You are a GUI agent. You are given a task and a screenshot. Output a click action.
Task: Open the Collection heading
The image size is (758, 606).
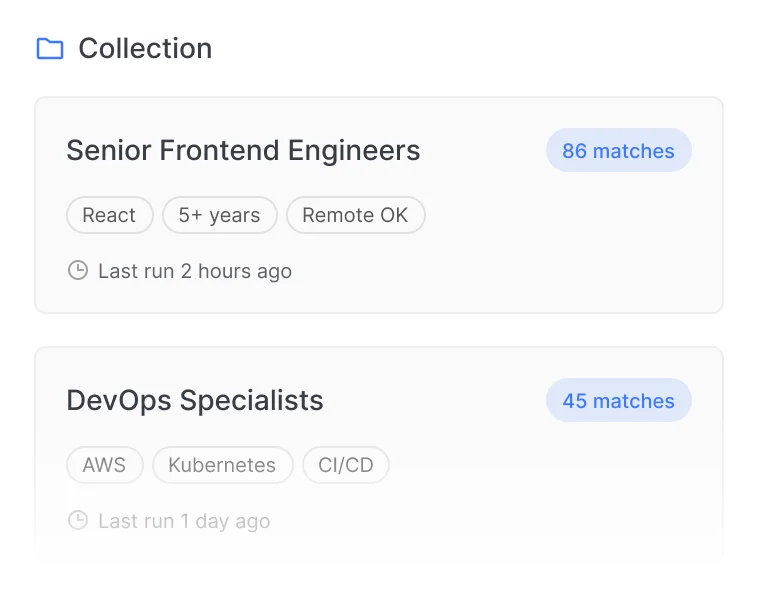click(145, 48)
